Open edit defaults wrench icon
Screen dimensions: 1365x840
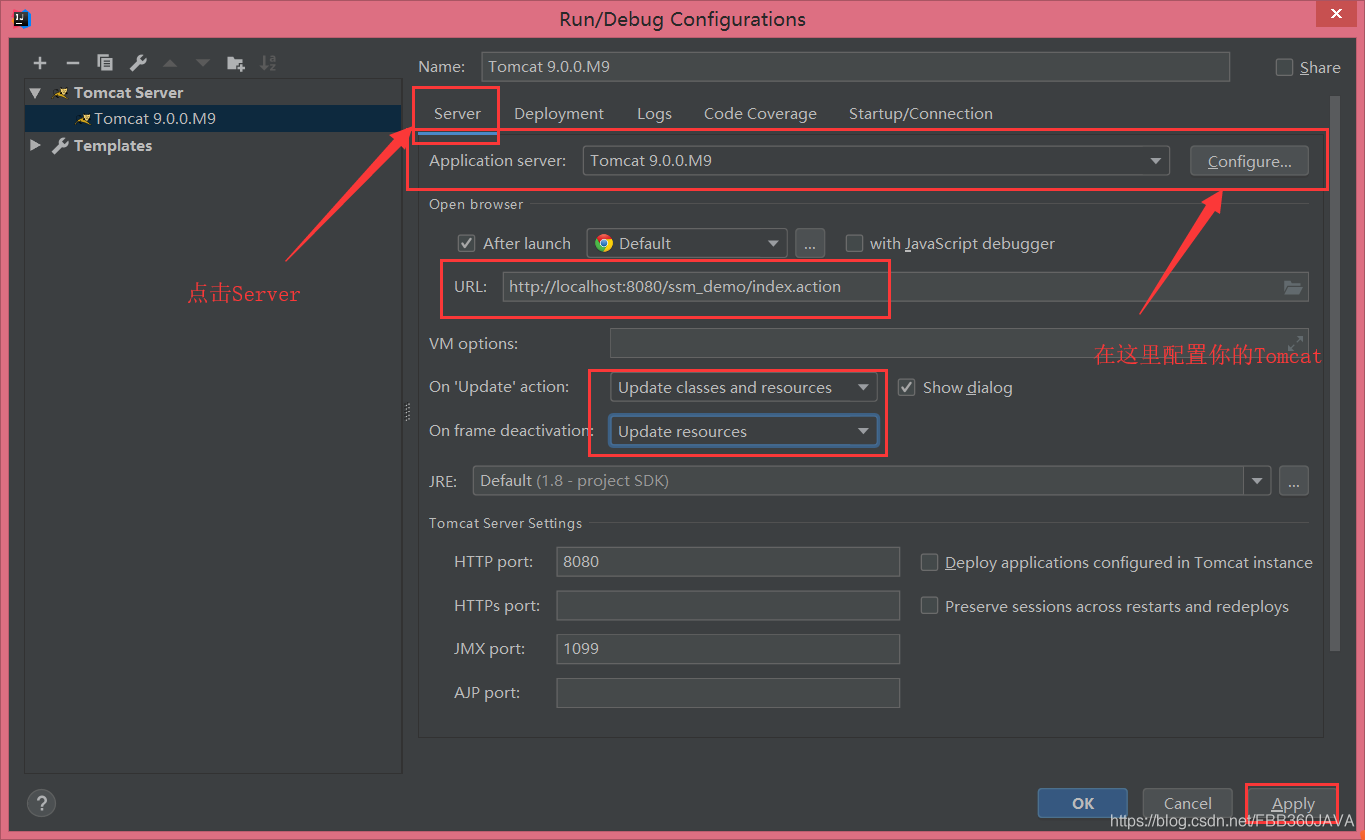(x=138, y=63)
